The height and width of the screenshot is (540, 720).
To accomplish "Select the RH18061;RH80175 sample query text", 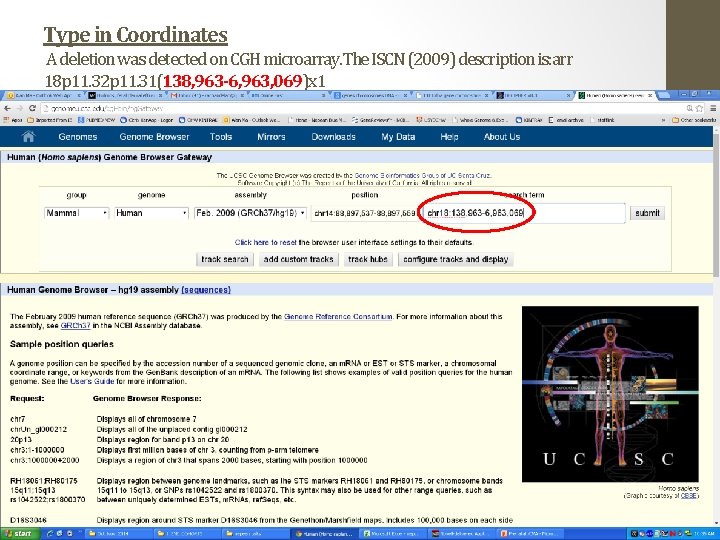I will 44,481.
